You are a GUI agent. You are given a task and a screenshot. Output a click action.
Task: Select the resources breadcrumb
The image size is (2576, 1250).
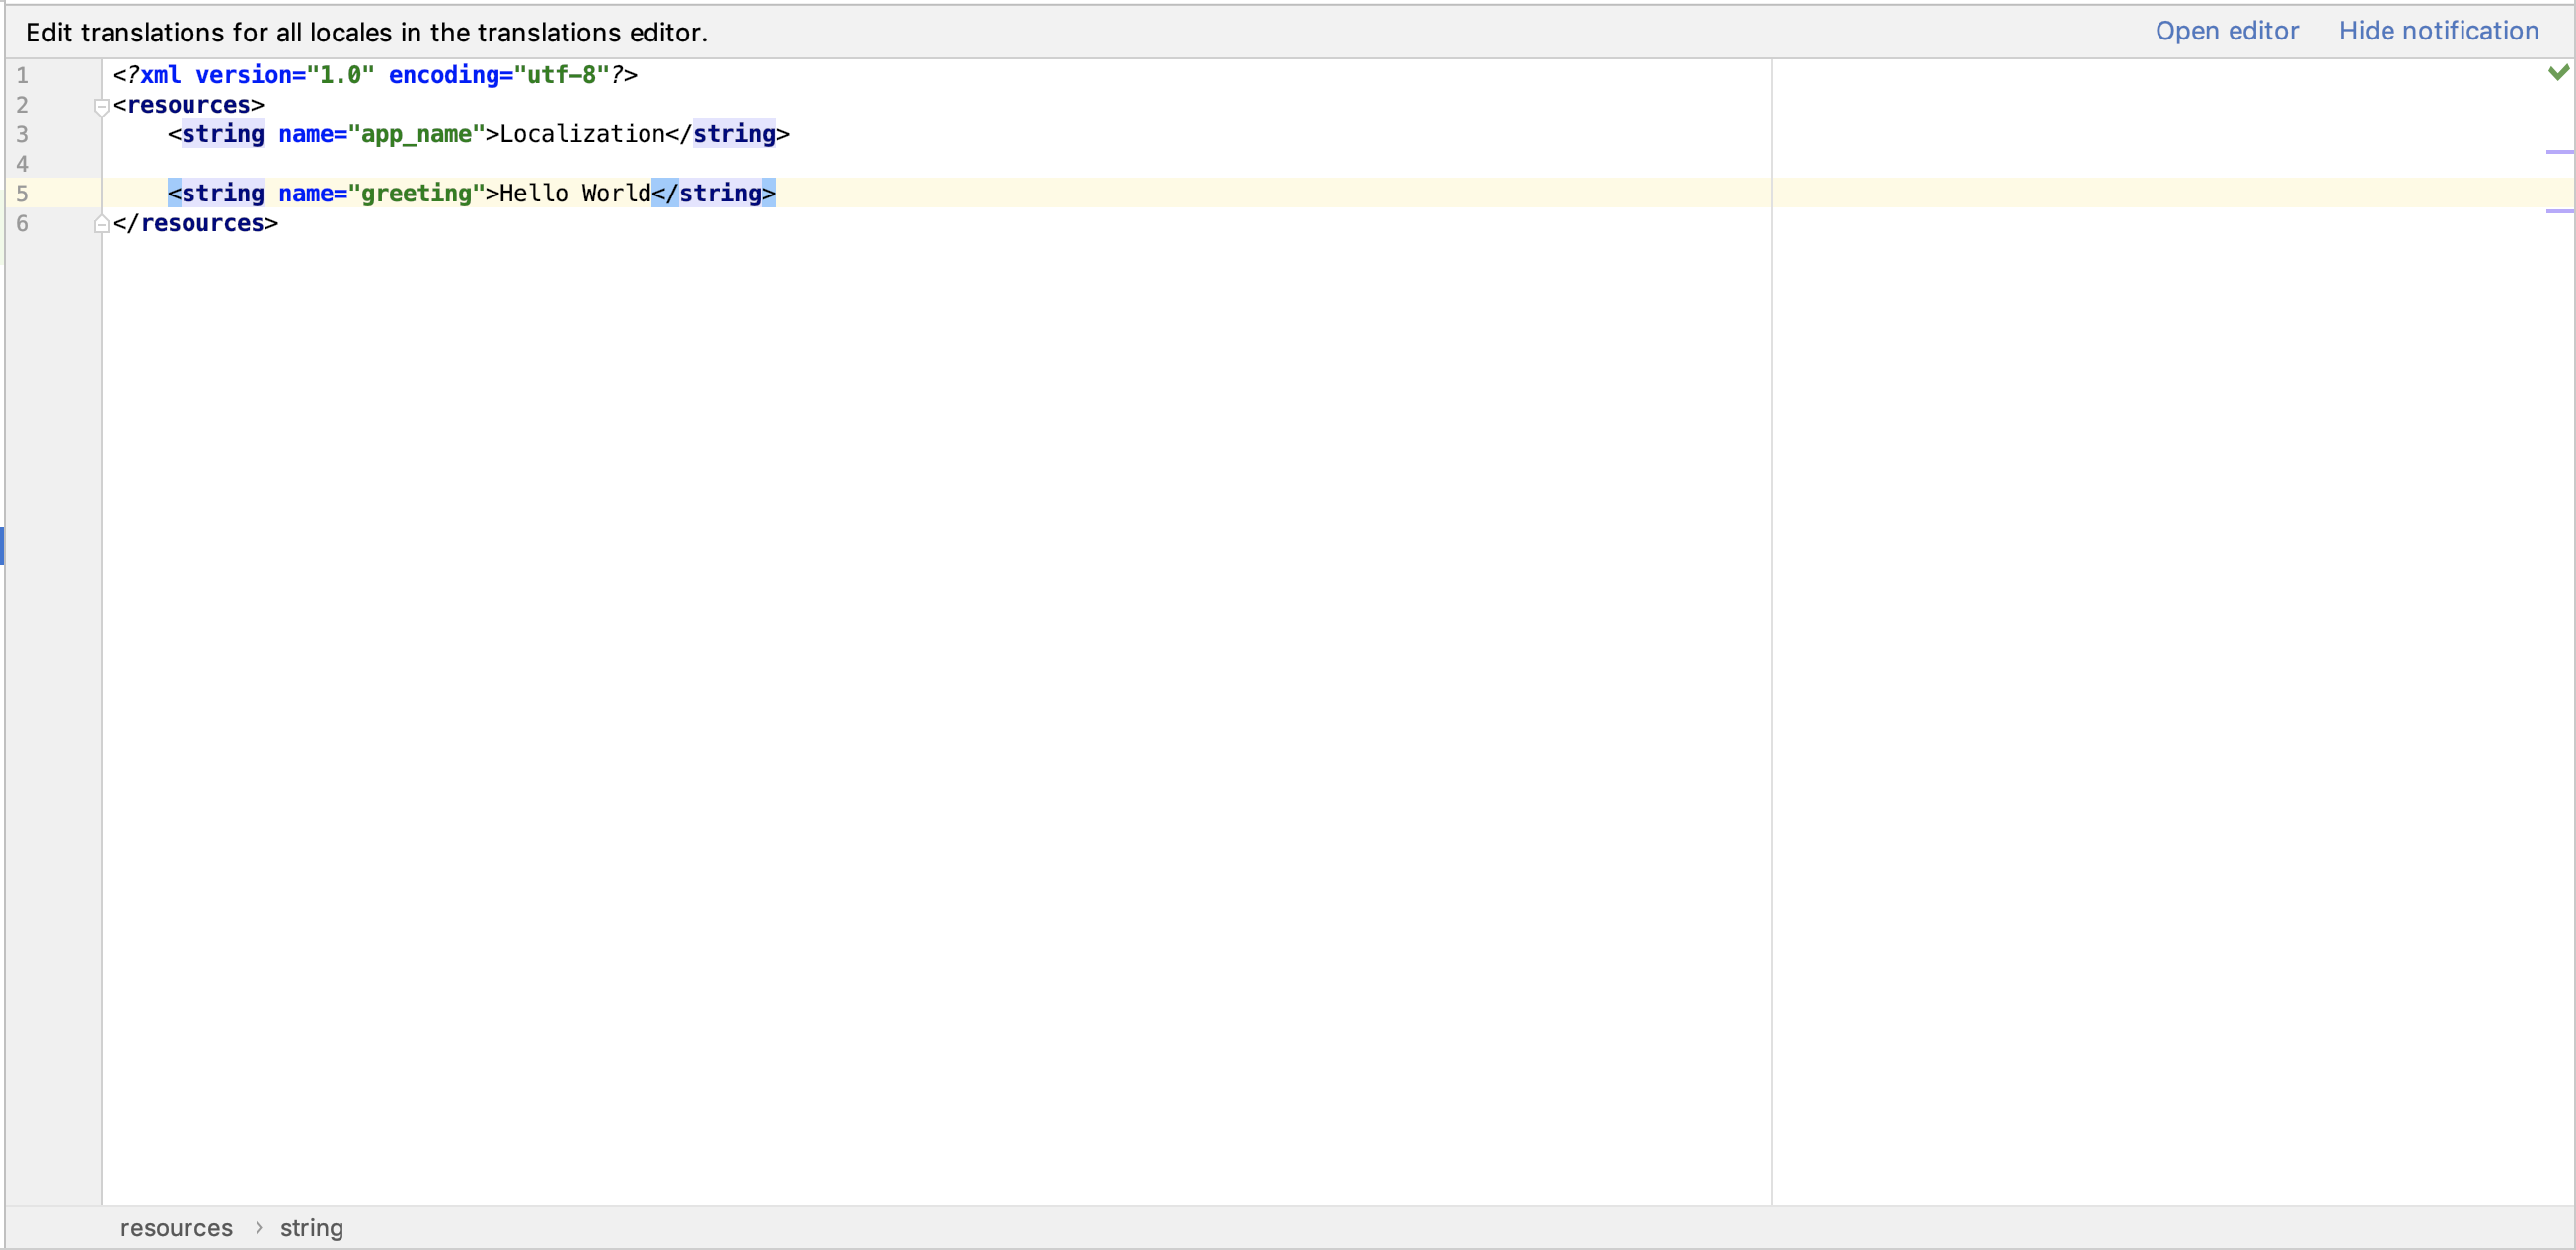pyautogui.click(x=176, y=1227)
